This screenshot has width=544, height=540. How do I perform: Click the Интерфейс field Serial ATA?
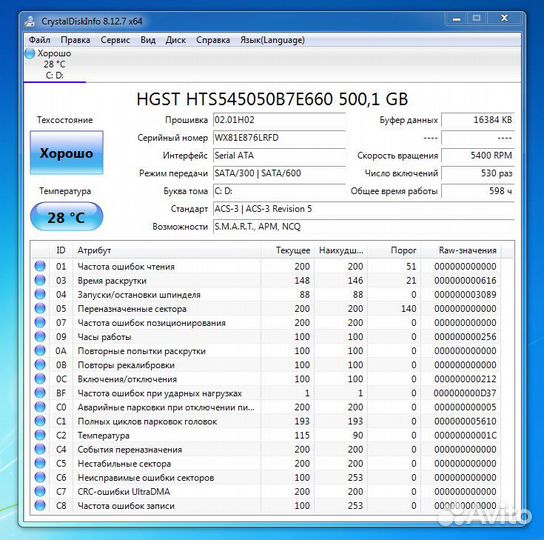click(x=279, y=155)
